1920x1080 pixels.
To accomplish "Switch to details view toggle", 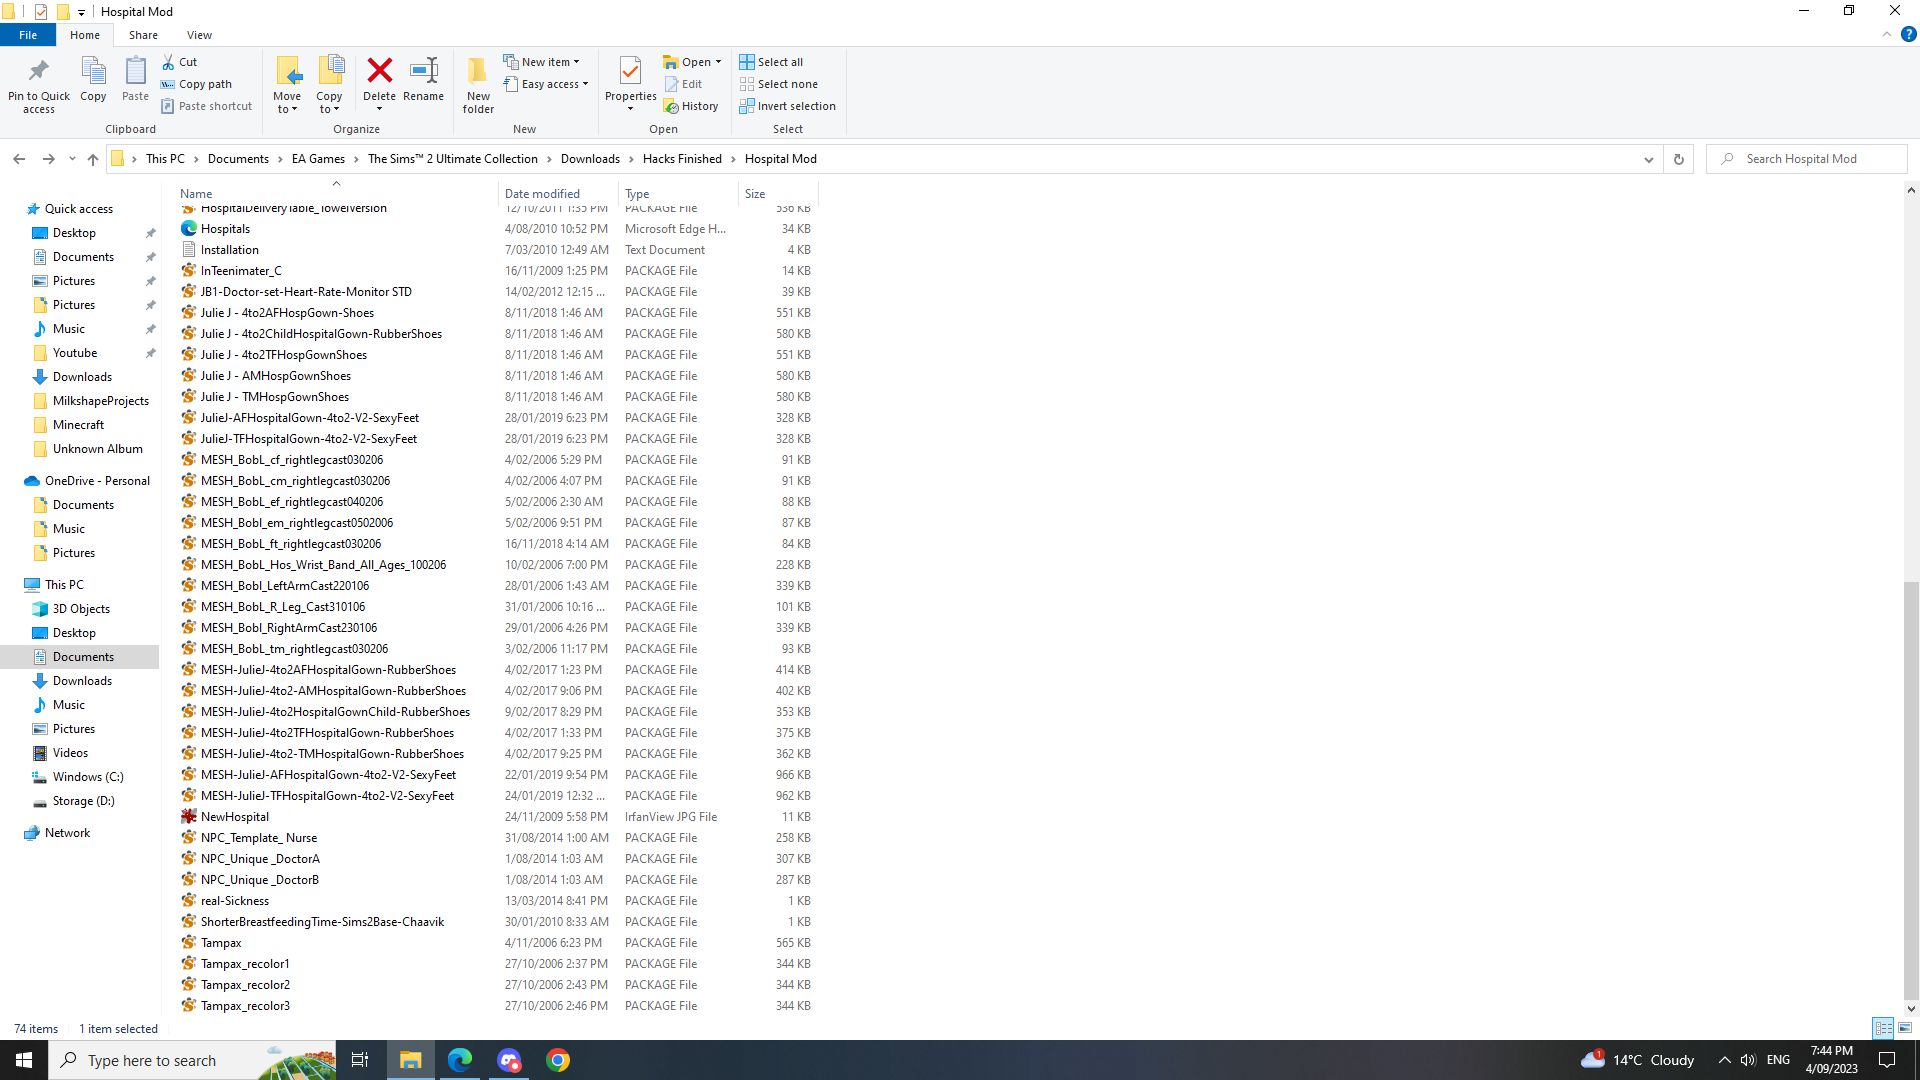I will (1883, 1028).
